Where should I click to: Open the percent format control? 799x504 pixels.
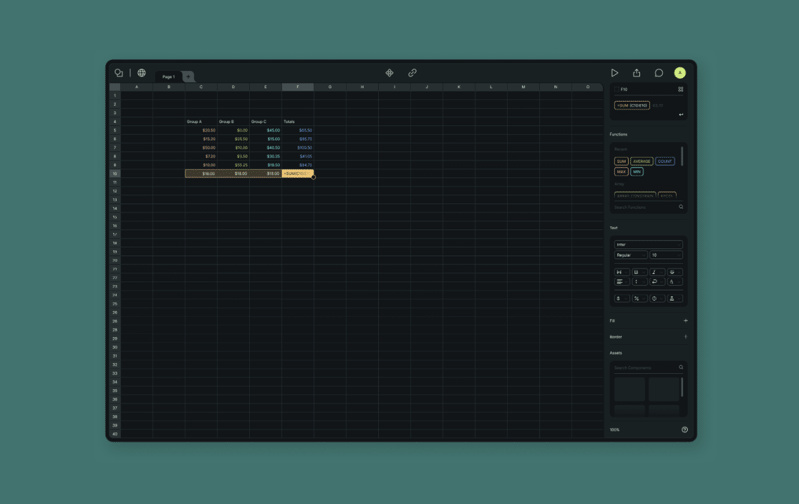pos(640,299)
